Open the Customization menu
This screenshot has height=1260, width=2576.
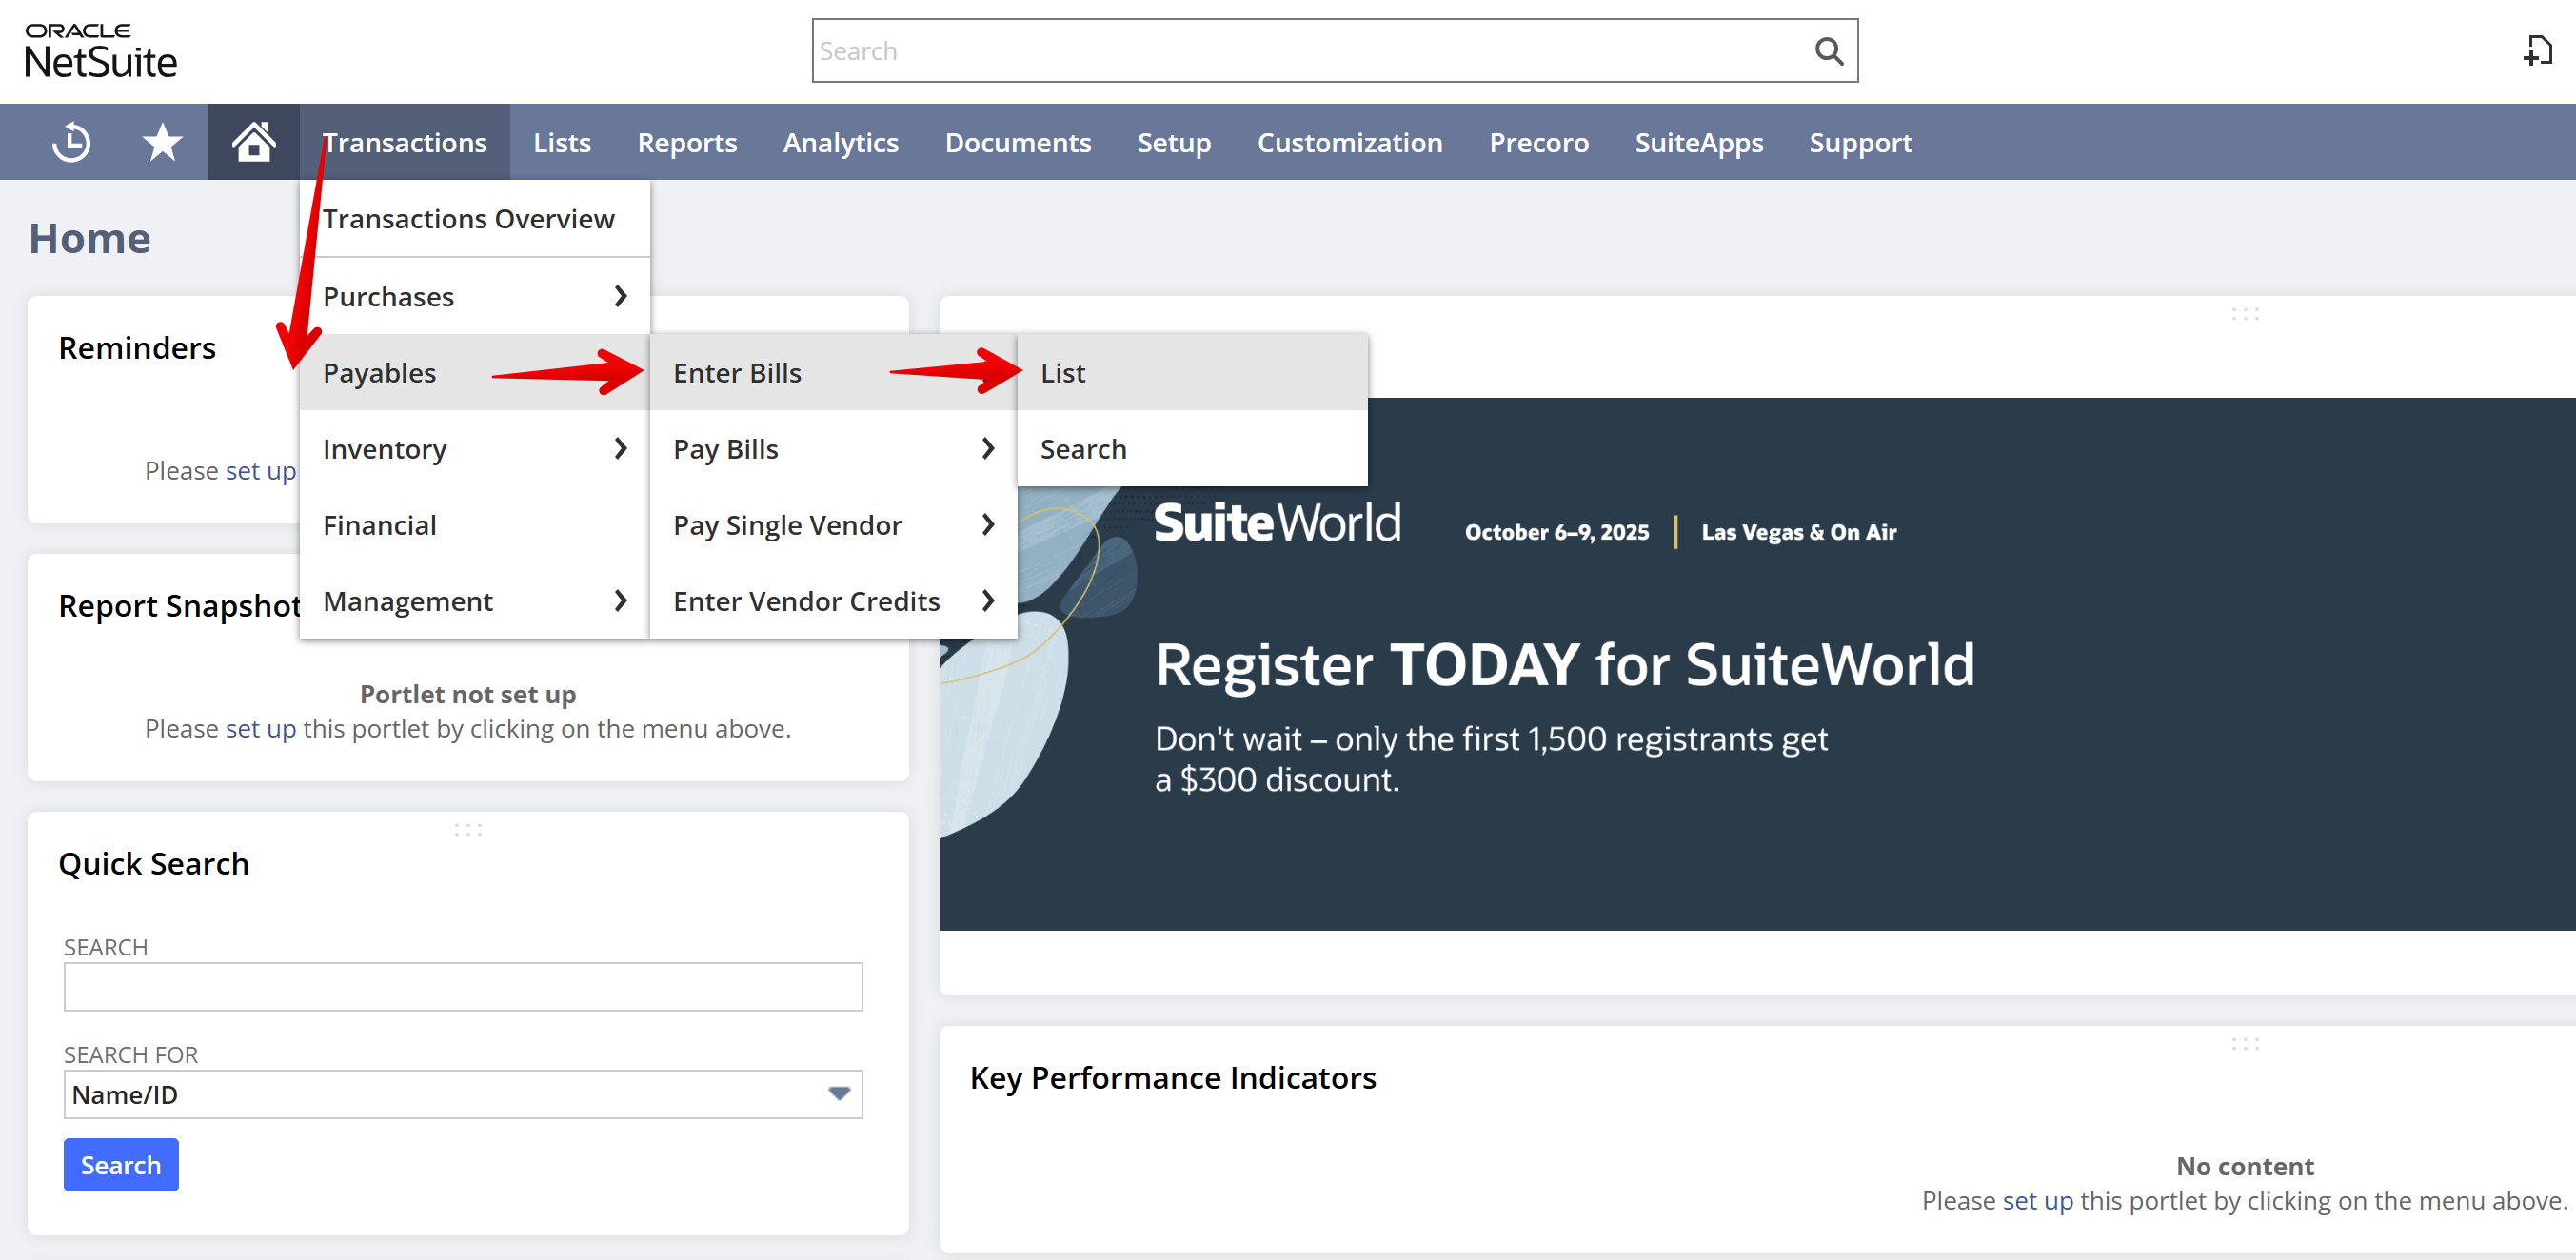point(1350,142)
